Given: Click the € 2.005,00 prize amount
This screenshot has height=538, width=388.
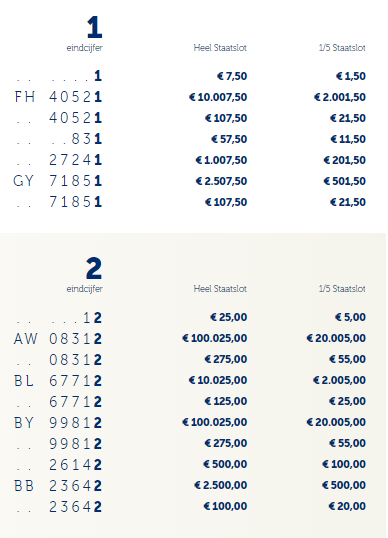Looking at the screenshot, I should pyautogui.click(x=339, y=380).
